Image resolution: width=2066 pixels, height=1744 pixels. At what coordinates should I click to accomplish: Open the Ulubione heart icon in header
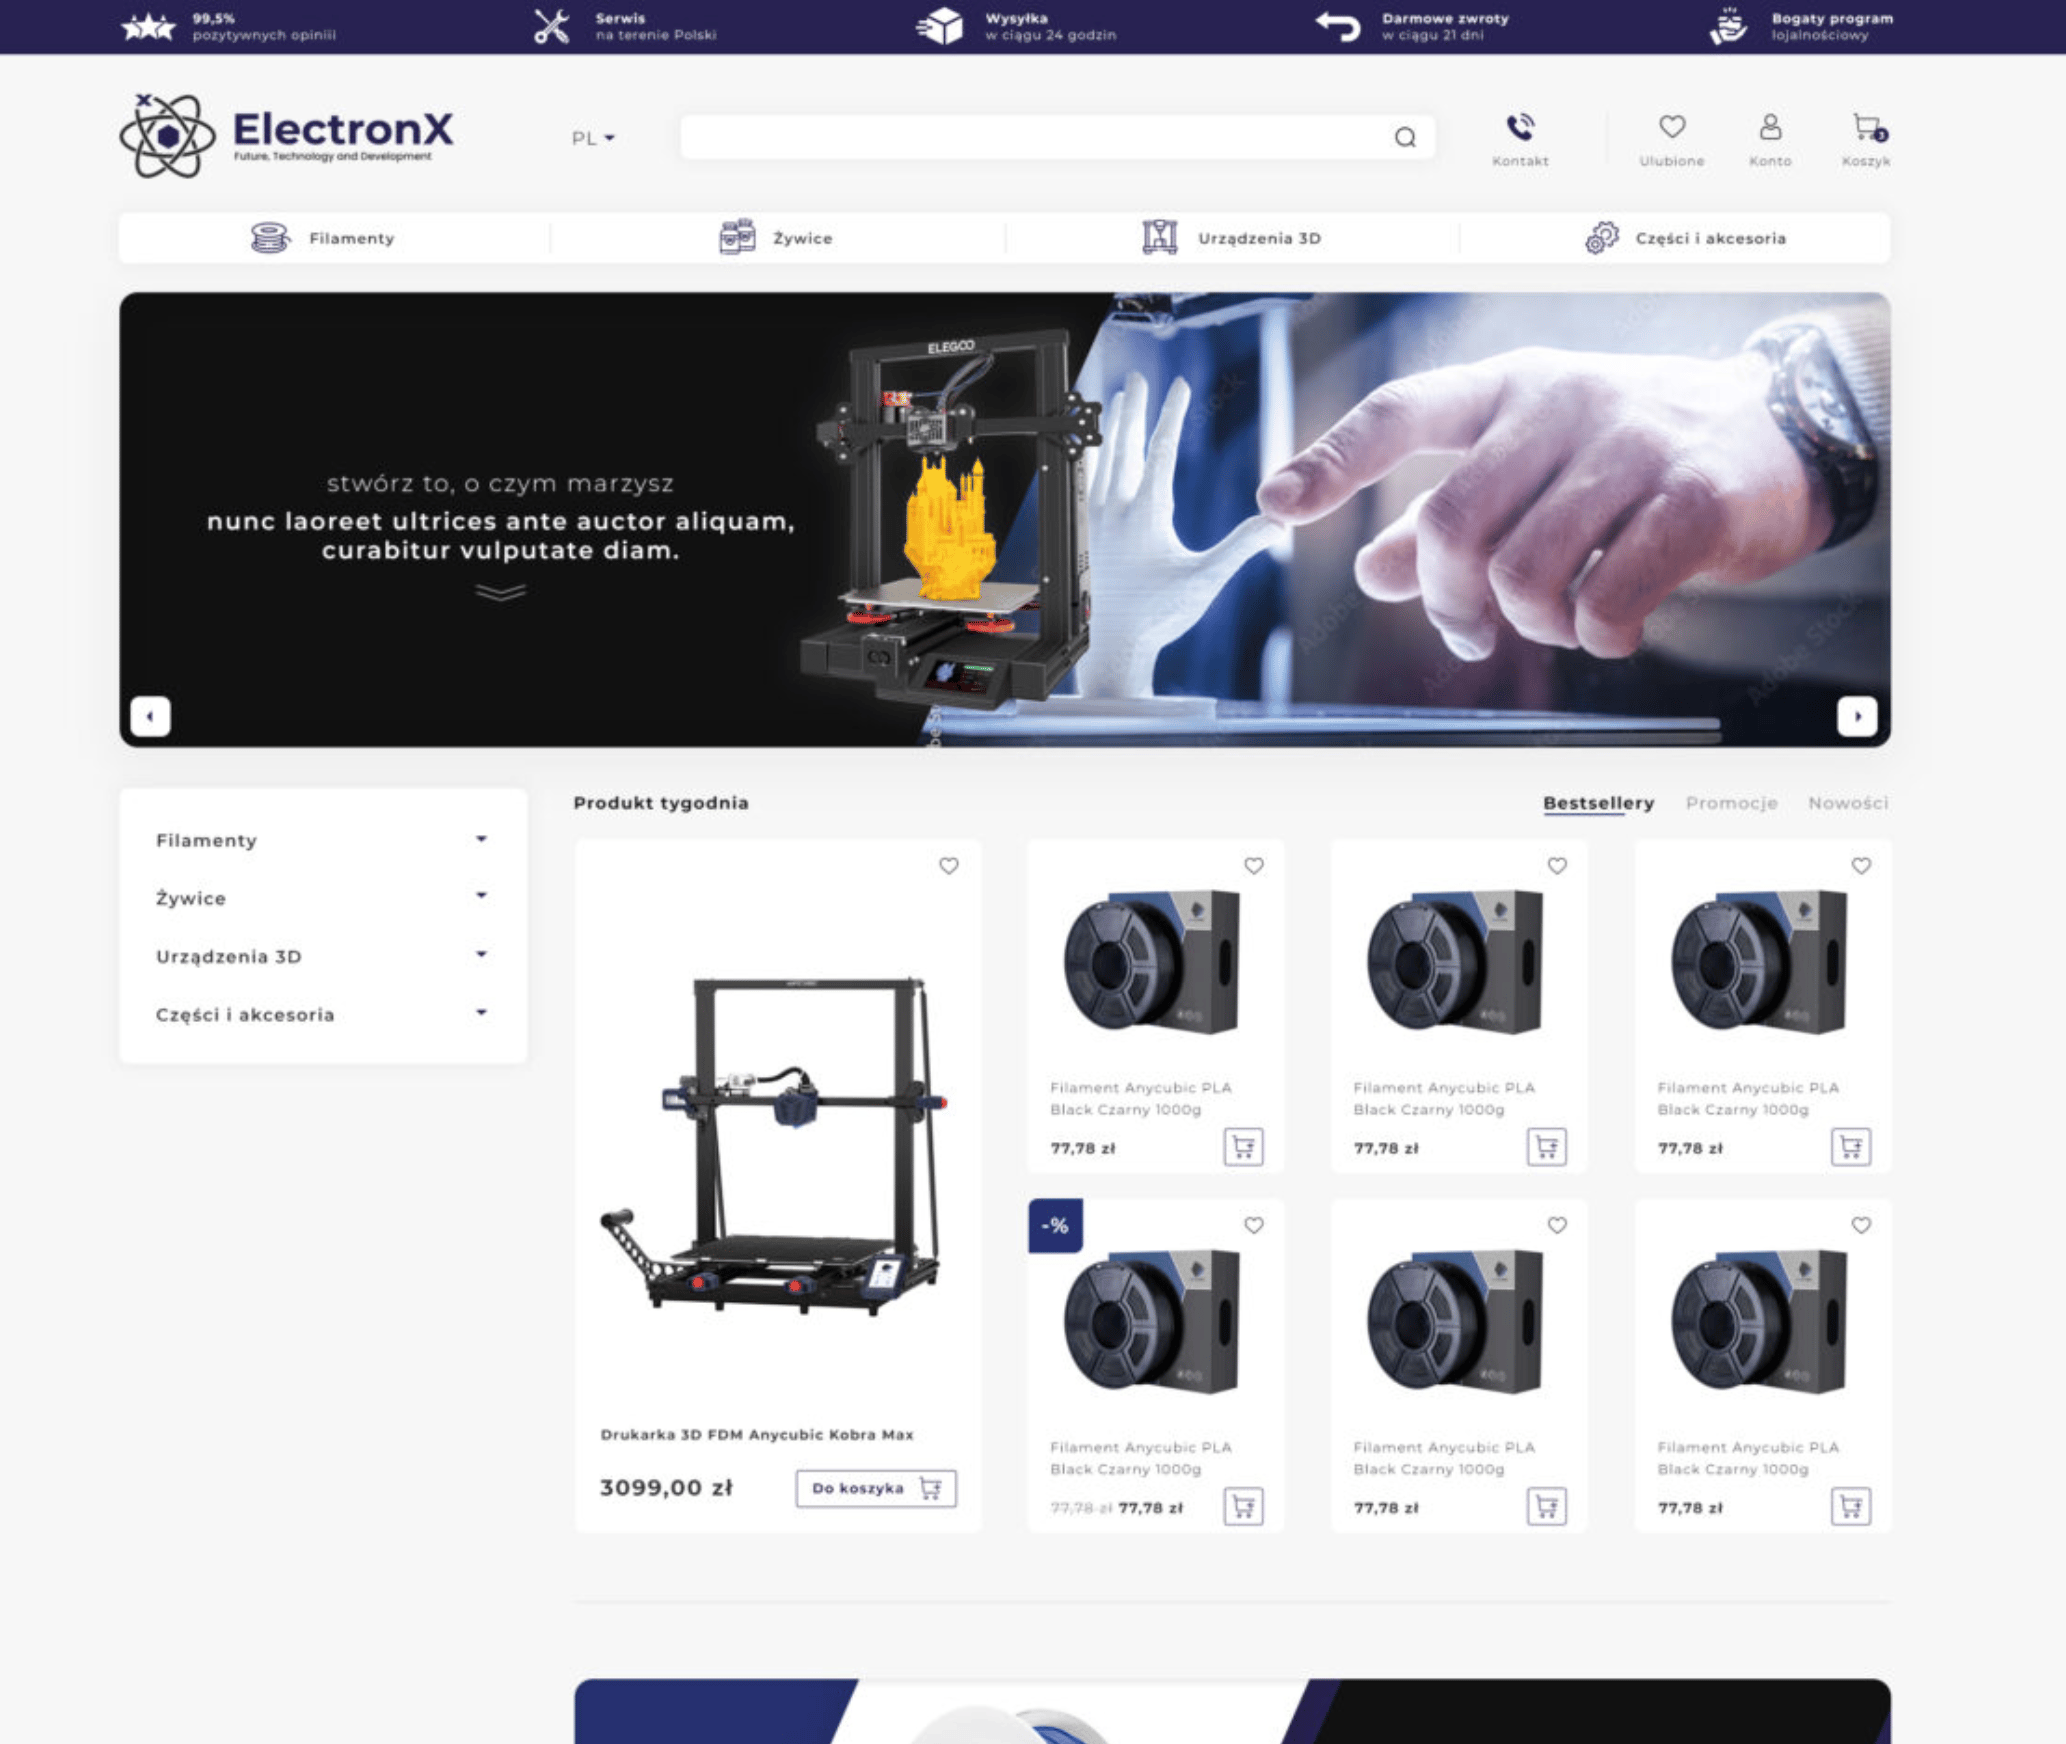click(x=1671, y=127)
